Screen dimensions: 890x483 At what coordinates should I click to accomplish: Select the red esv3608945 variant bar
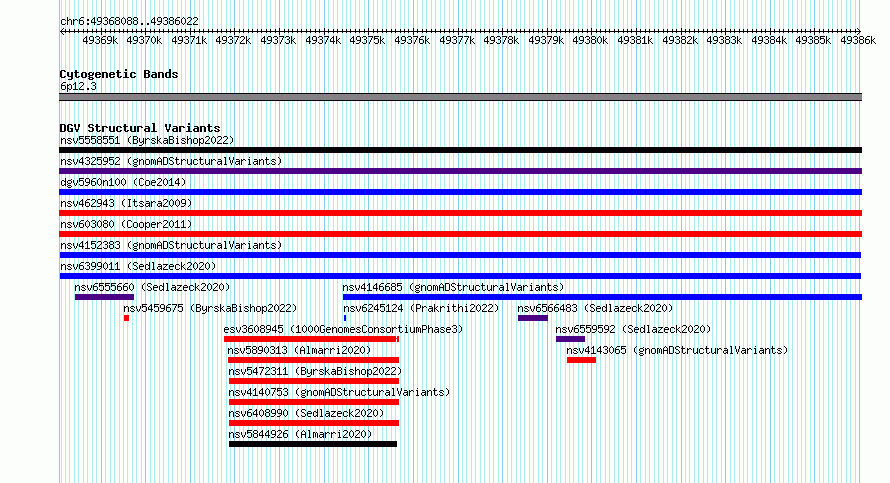click(x=312, y=339)
